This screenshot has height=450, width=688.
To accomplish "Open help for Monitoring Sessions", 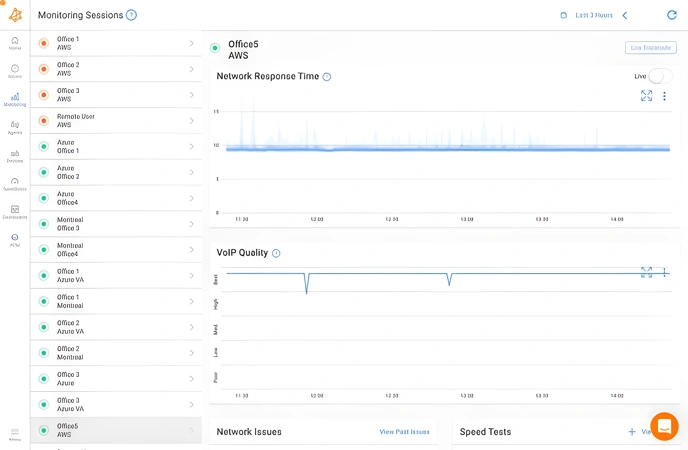I will pyautogui.click(x=131, y=15).
